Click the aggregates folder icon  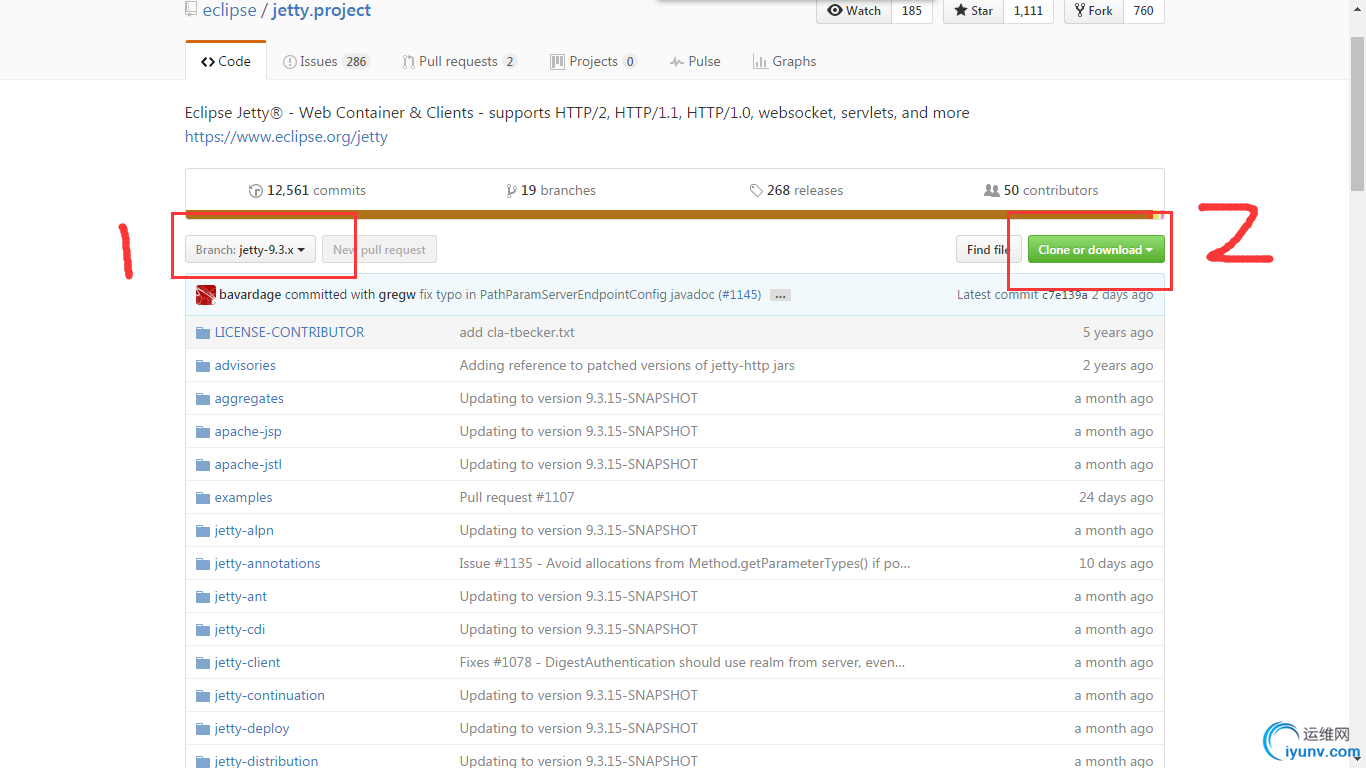[x=203, y=399]
